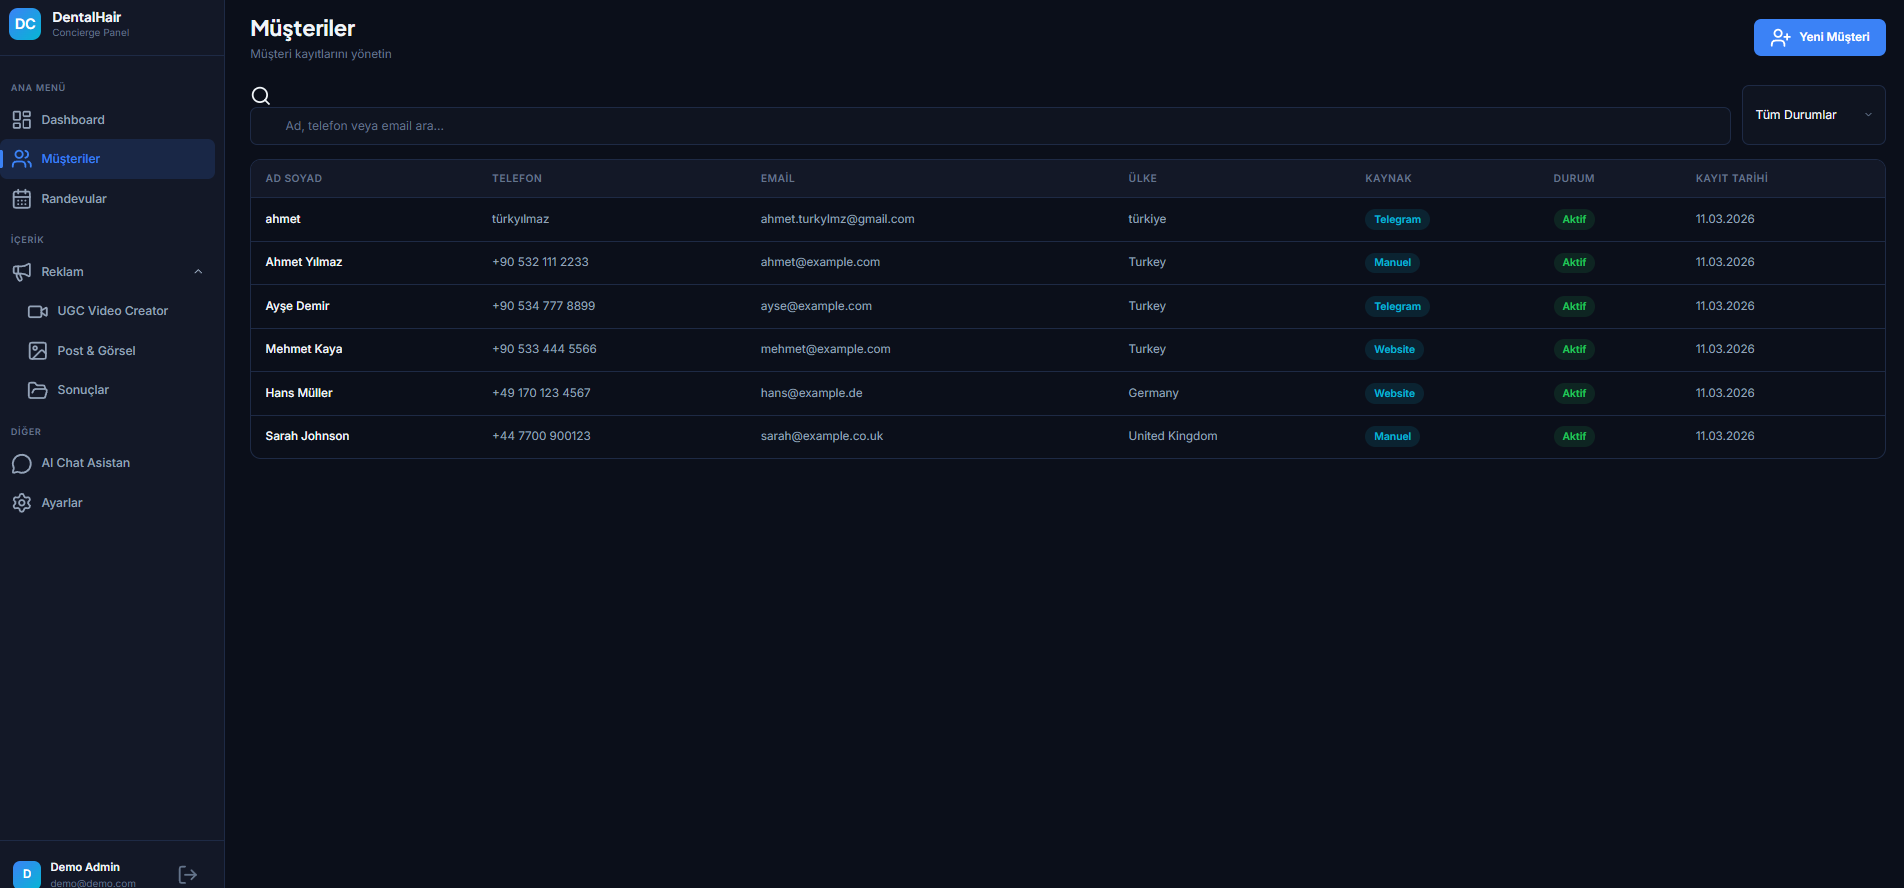
Task: Collapse the Reklam menu chevron
Action: pyautogui.click(x=198, y=272)
